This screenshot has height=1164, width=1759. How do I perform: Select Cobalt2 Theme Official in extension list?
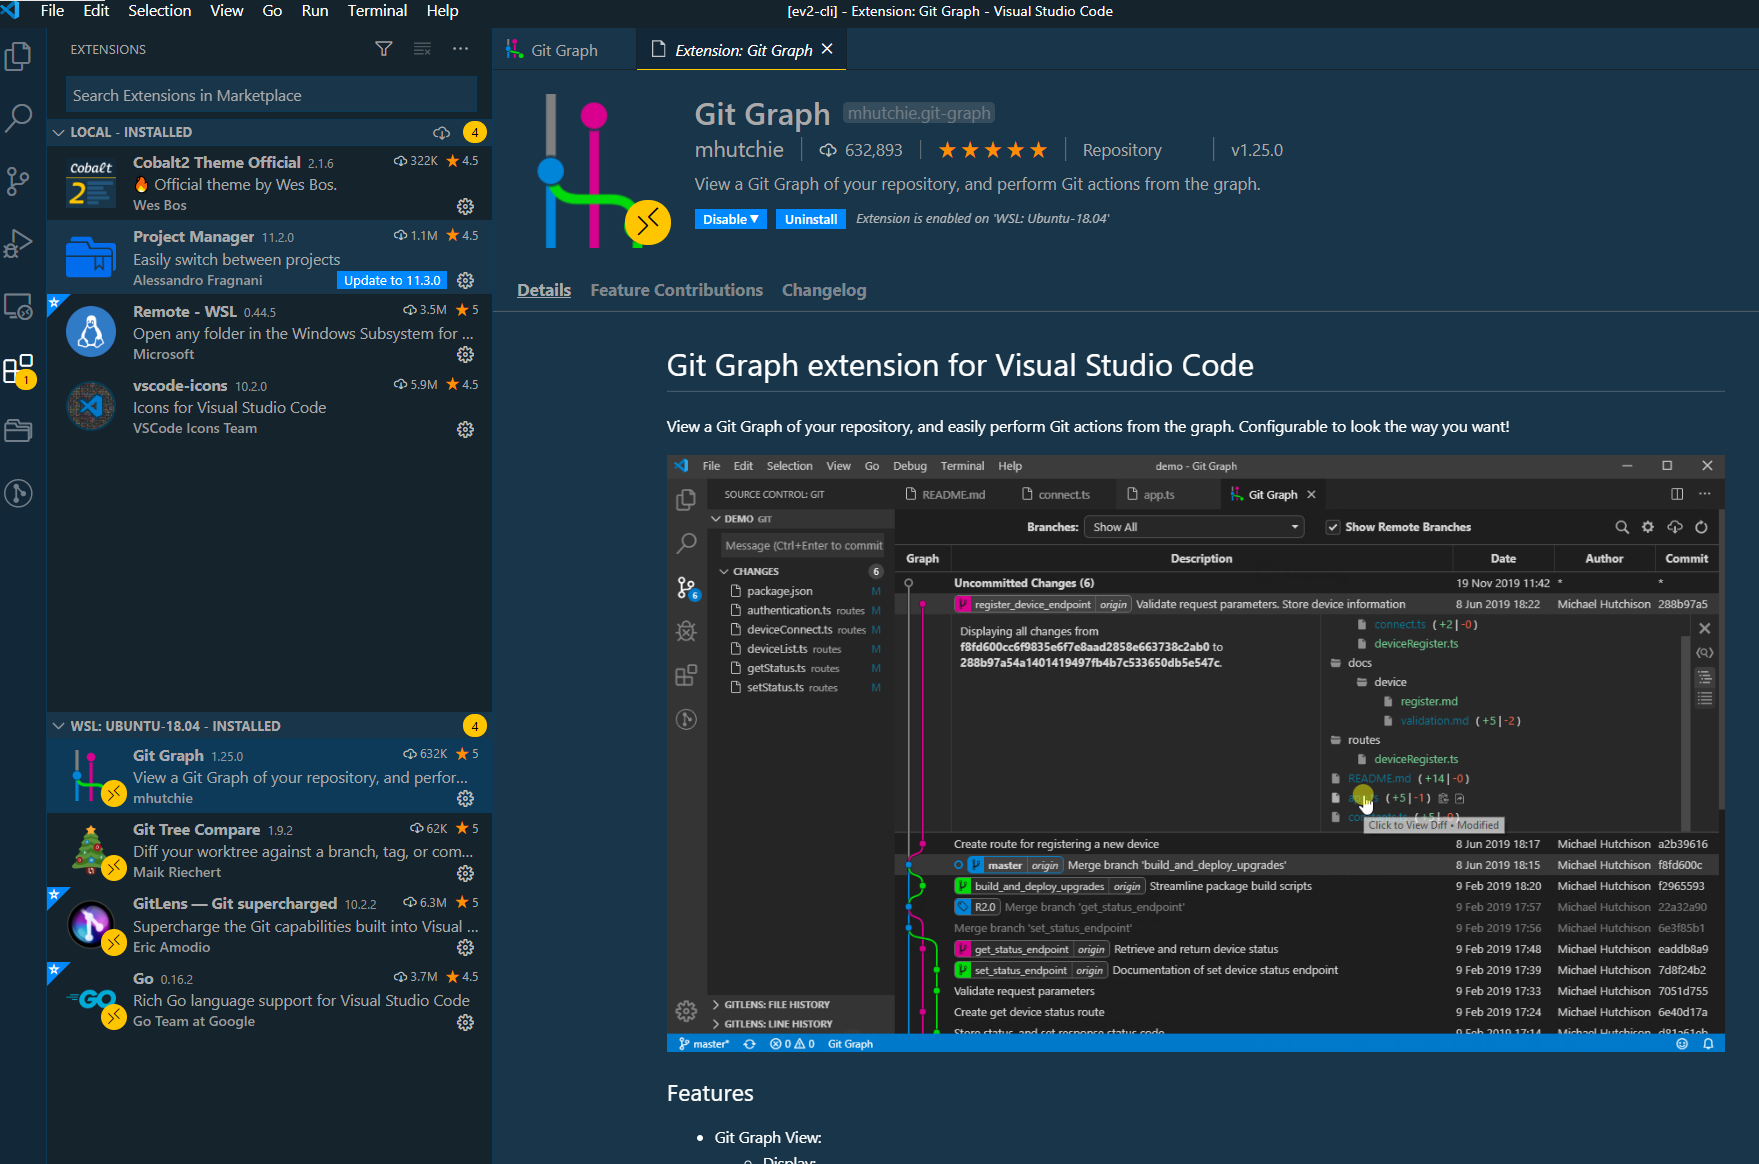(269, 183)
